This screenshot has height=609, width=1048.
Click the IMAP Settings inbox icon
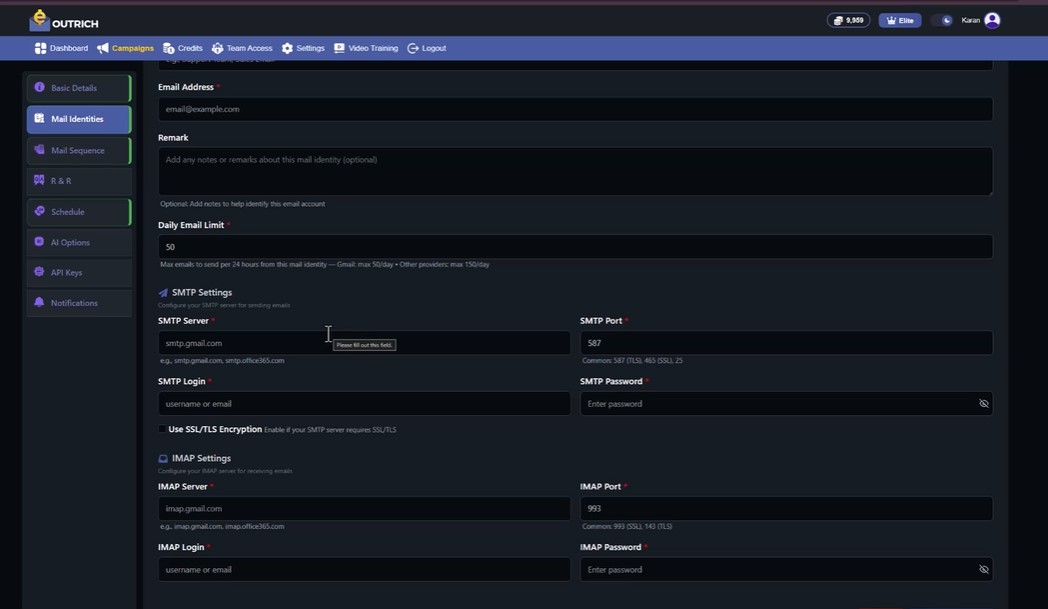pyautogui.click(x=163, y=459)
